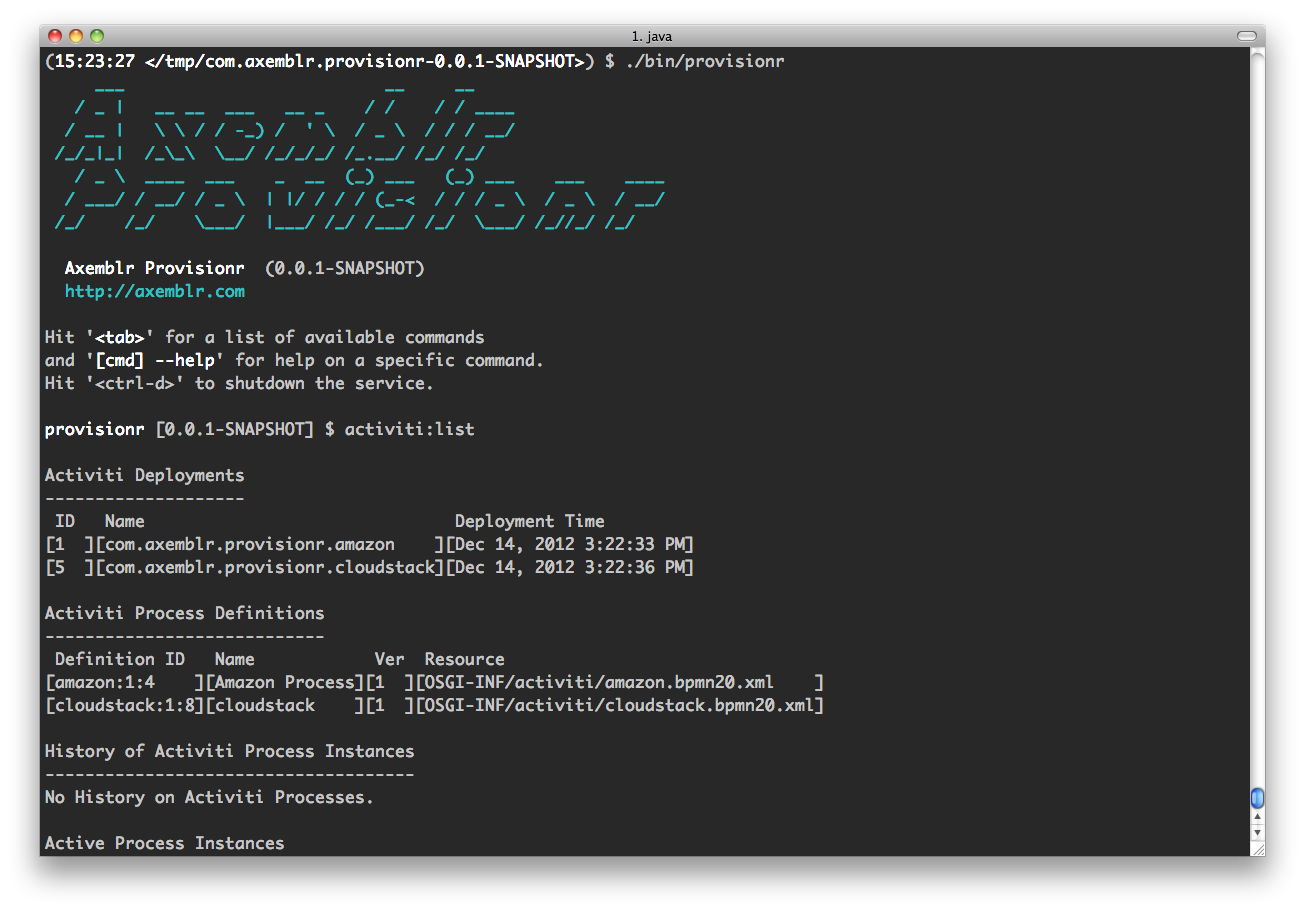
Task: Click the 'amazon:1:4' definition ID
Action: click(105, 683)
